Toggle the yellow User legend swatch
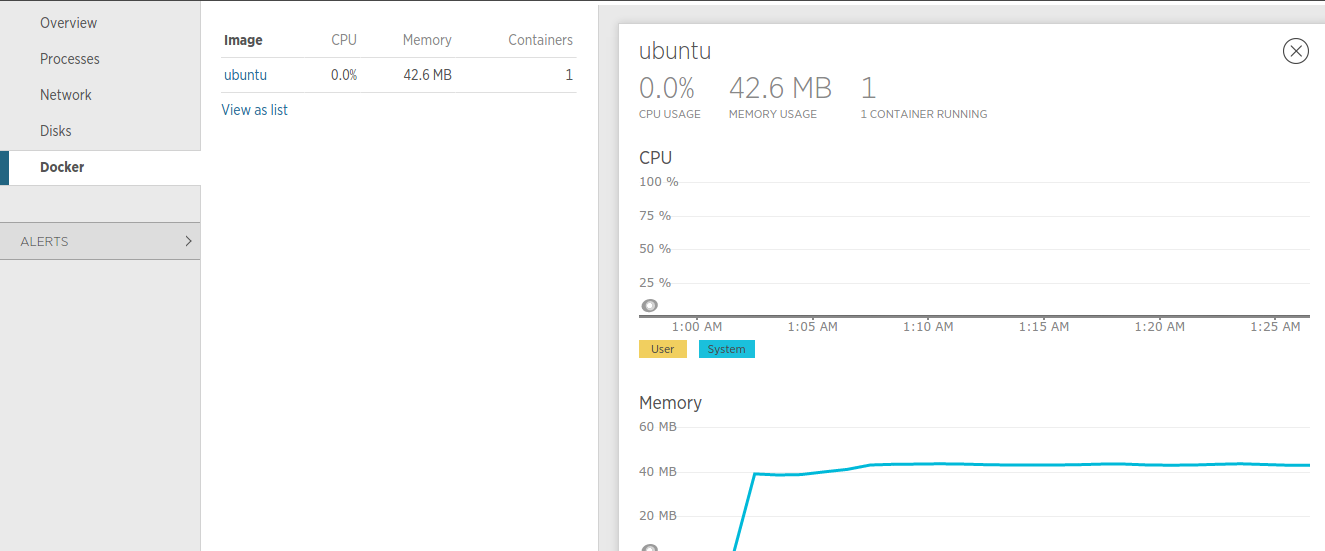This screenshot has height=551, width=1325. 663,349
